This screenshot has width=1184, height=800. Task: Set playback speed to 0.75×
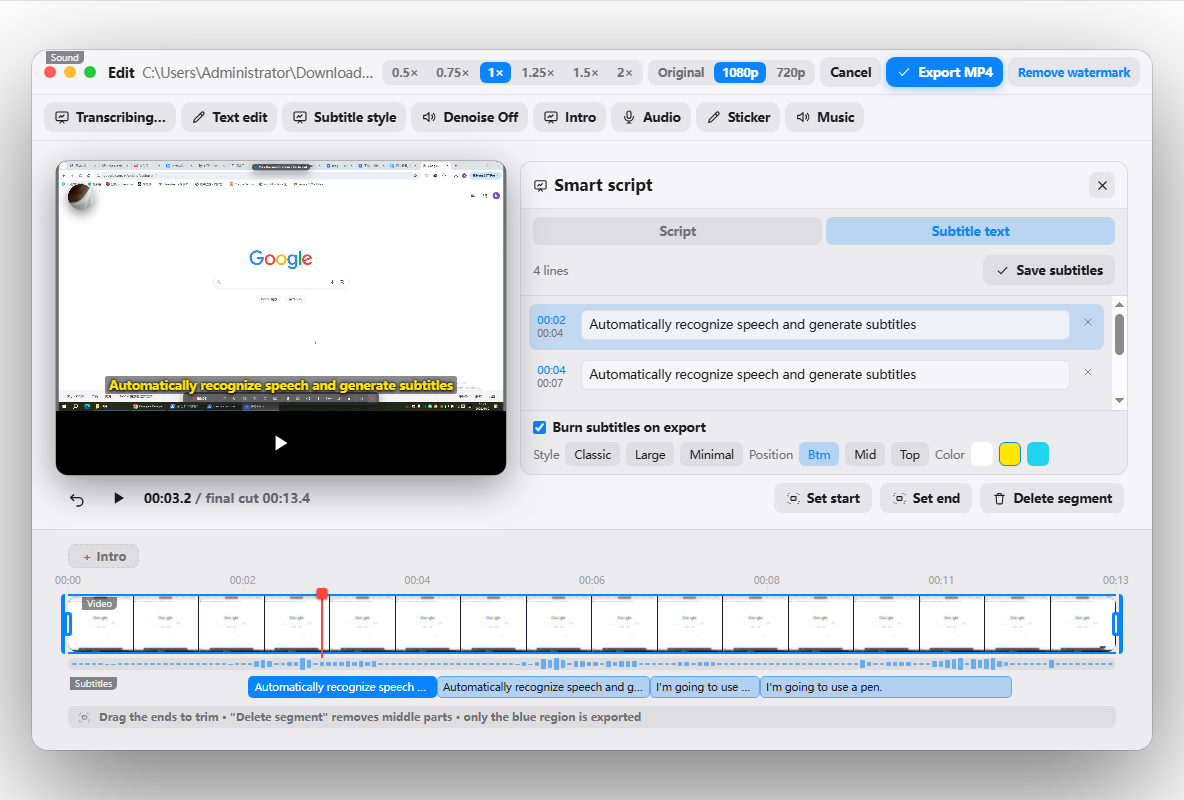[452, 73]
